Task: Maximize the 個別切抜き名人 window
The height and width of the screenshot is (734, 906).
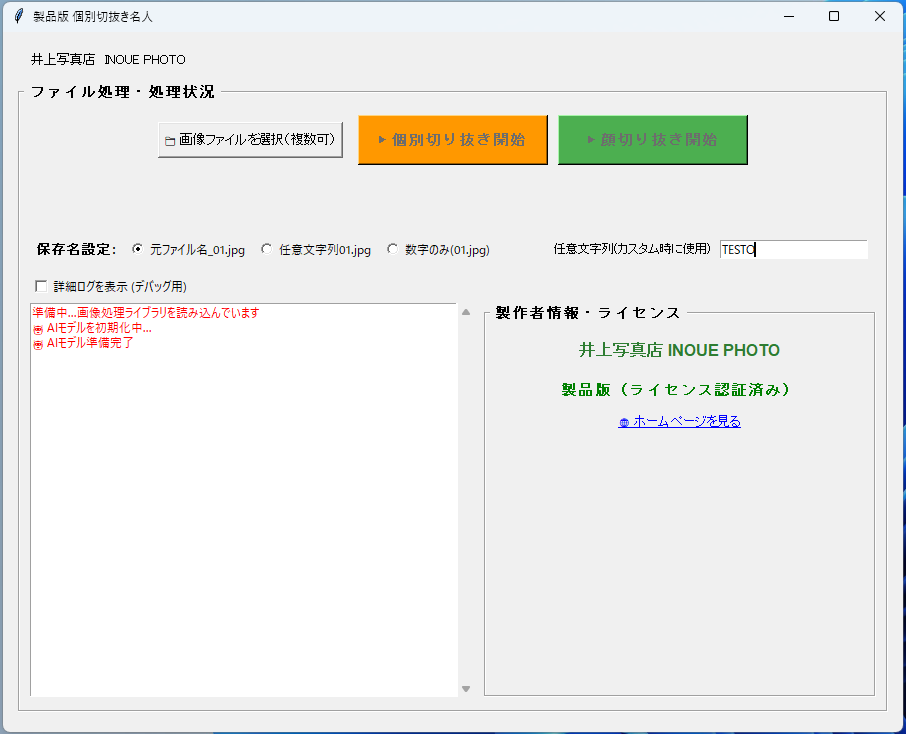Action: tap(834, 16)
